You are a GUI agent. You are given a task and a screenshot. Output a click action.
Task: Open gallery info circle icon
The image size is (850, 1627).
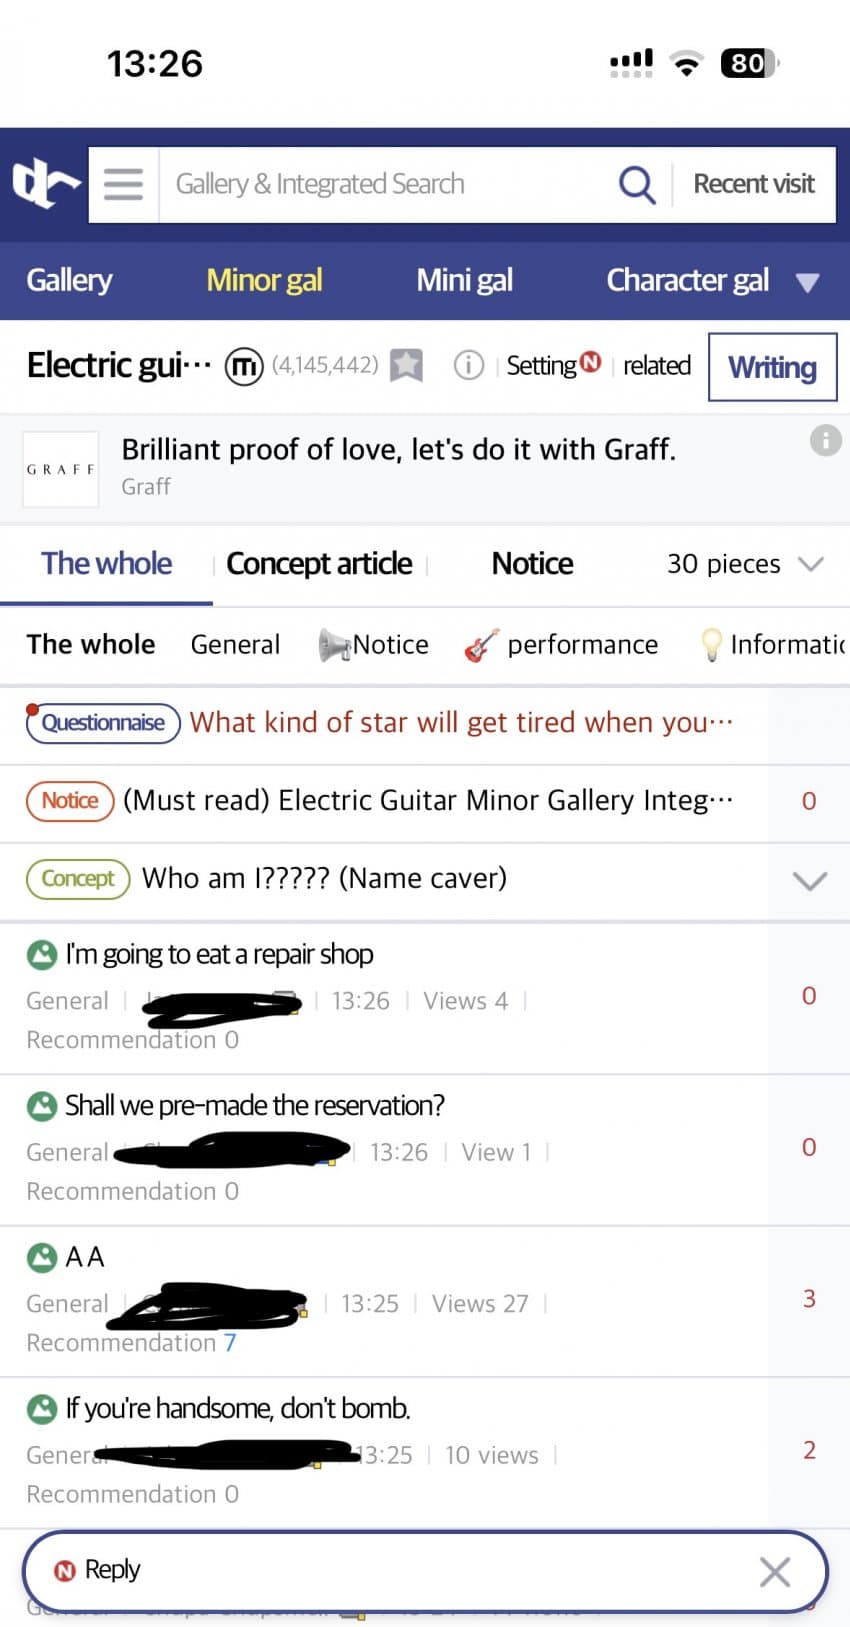coord(468,365)
